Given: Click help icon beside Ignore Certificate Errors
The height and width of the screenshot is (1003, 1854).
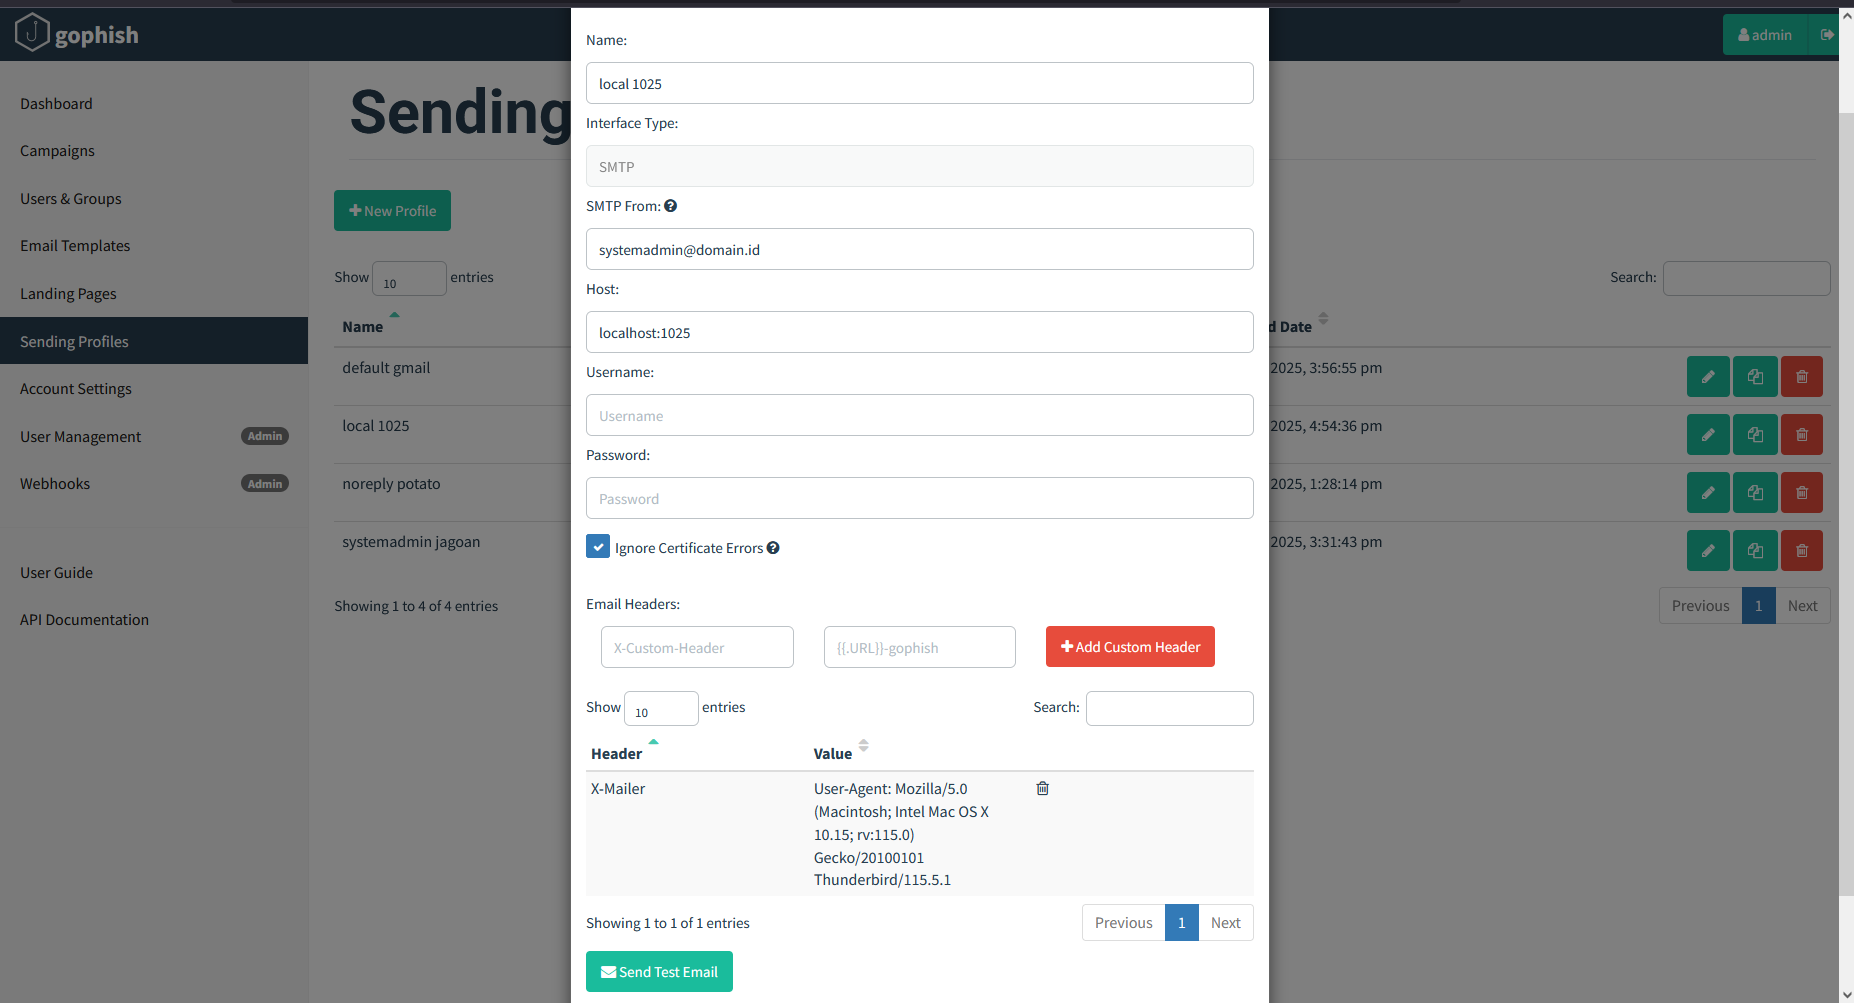Looking at the screenshot, I should pyautogui.click(x=773, y=548).
